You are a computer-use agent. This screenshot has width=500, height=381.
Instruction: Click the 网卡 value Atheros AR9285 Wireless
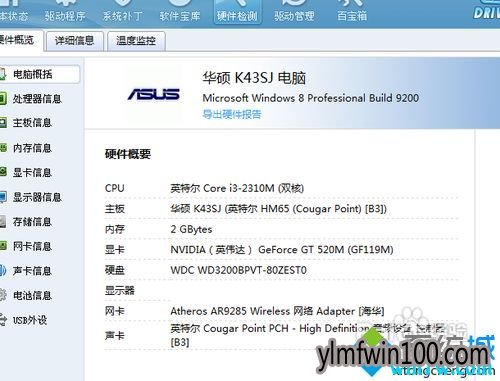tap(277, 311)
